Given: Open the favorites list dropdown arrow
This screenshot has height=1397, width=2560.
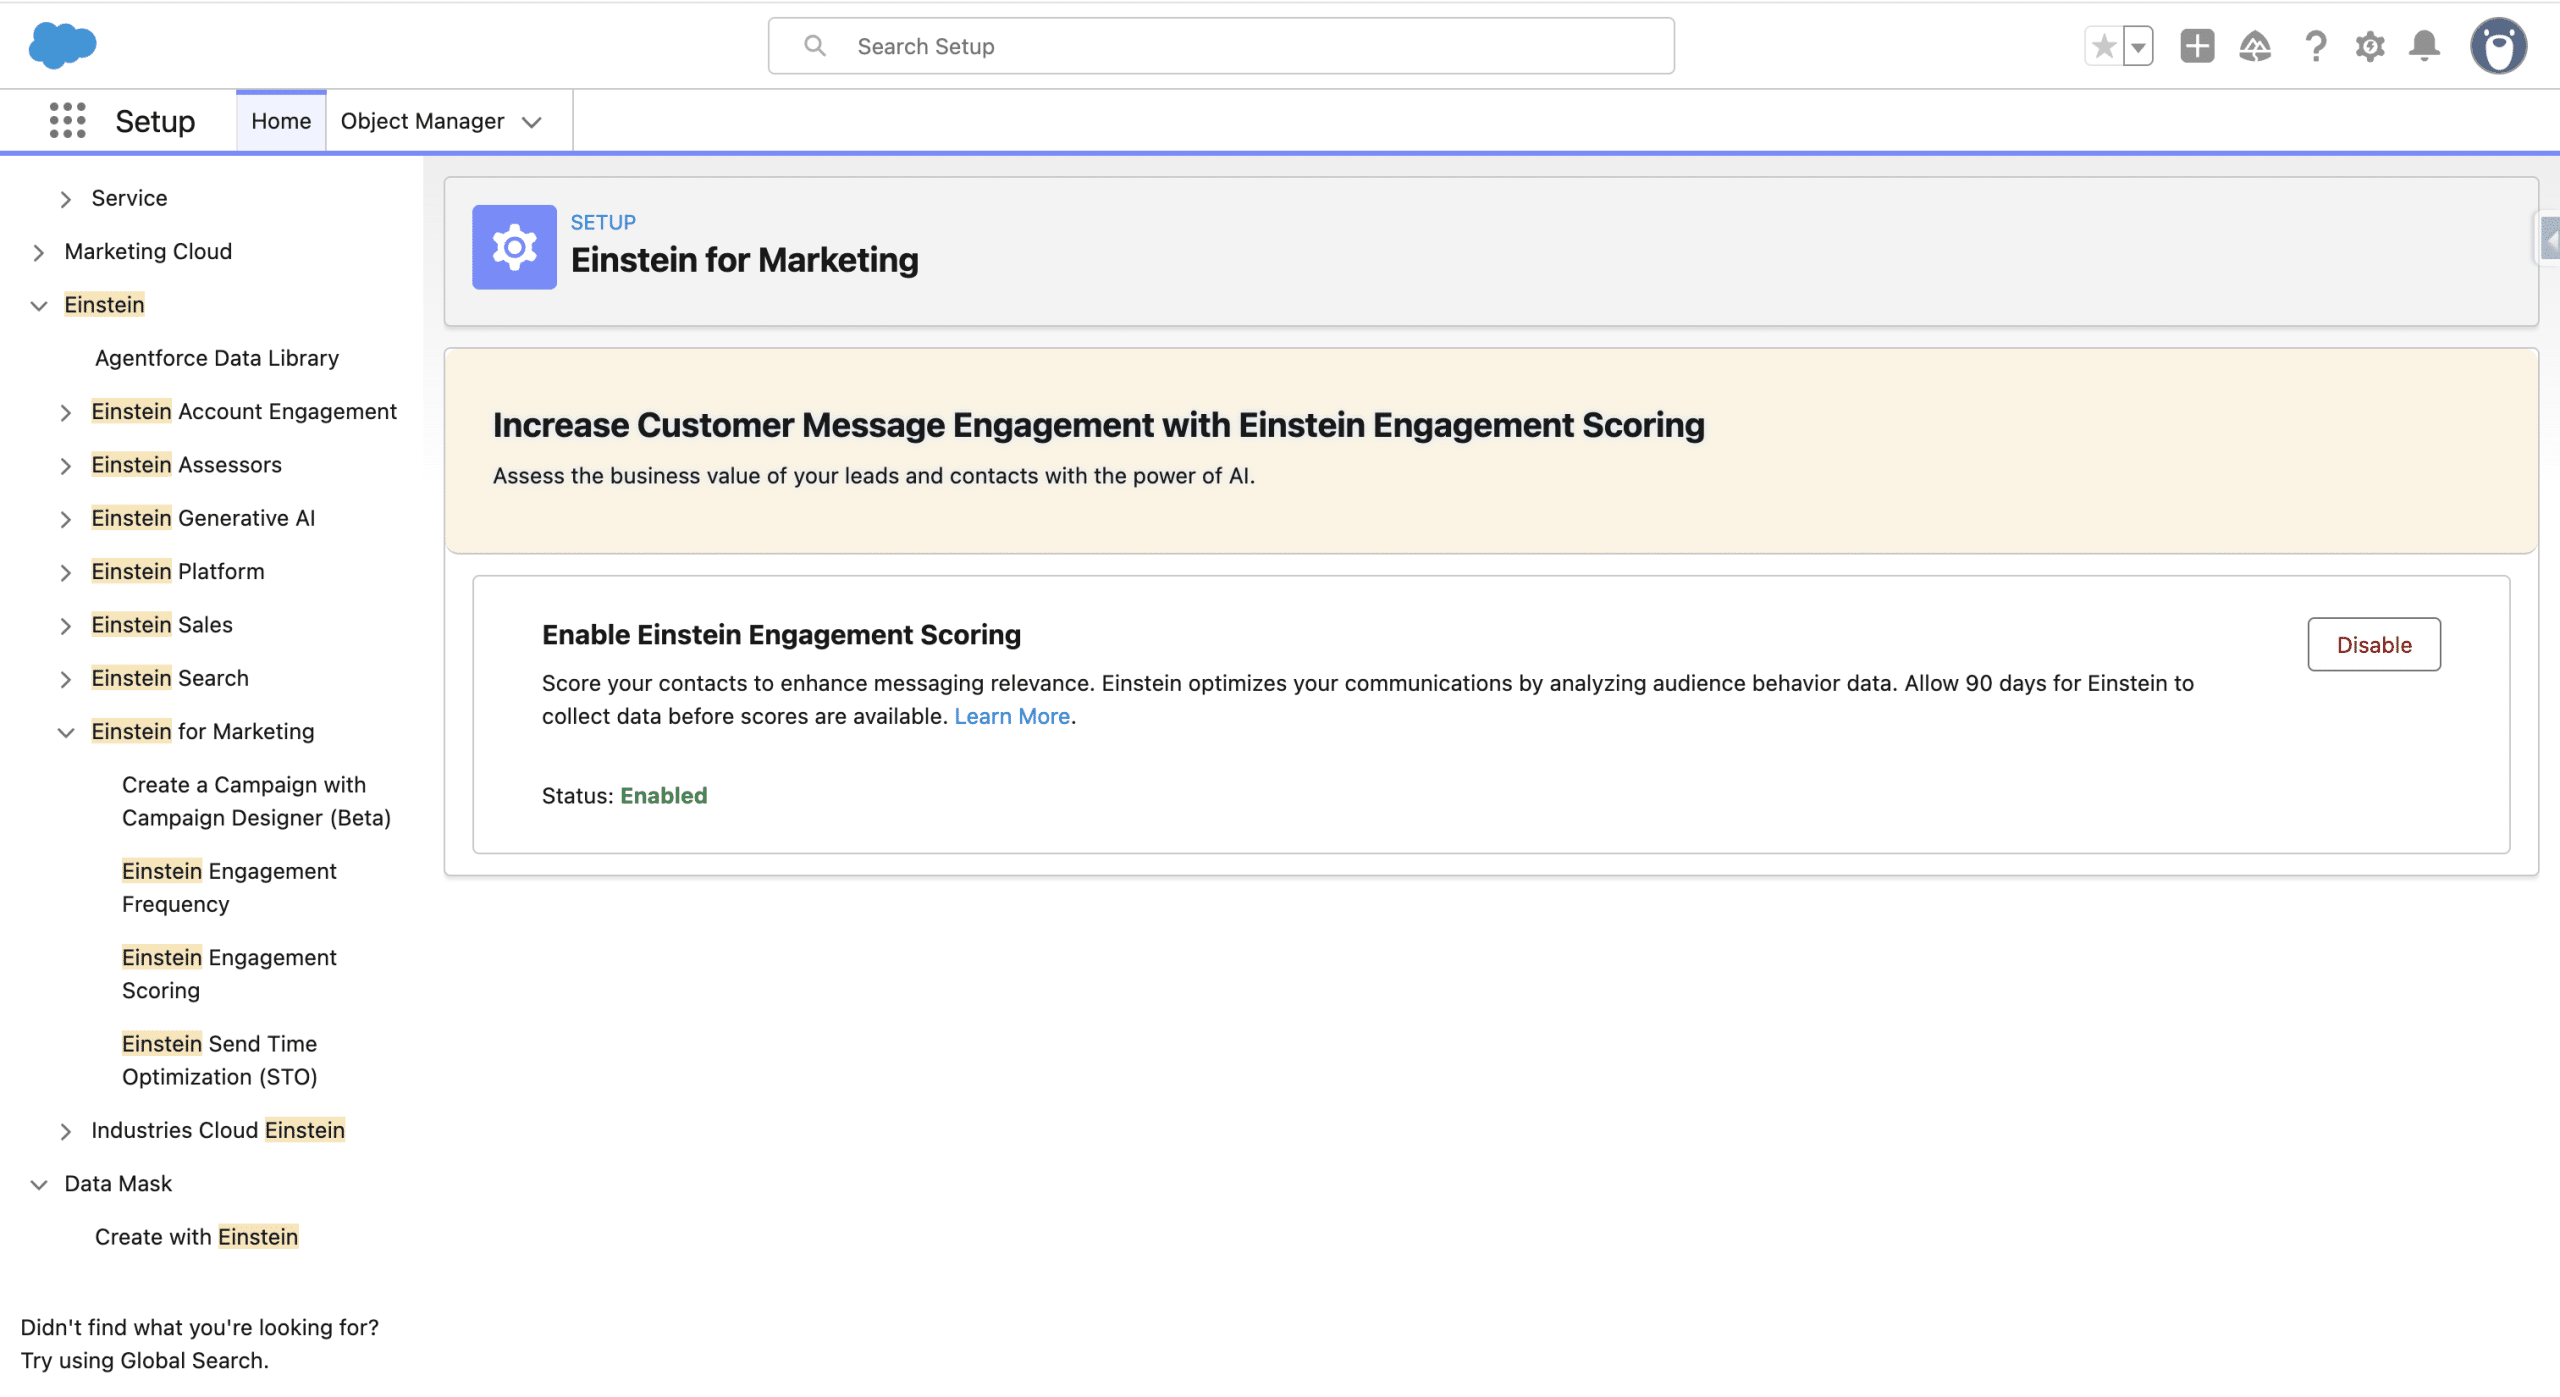Looking at the screenshot, I should tap(2138, 46).
